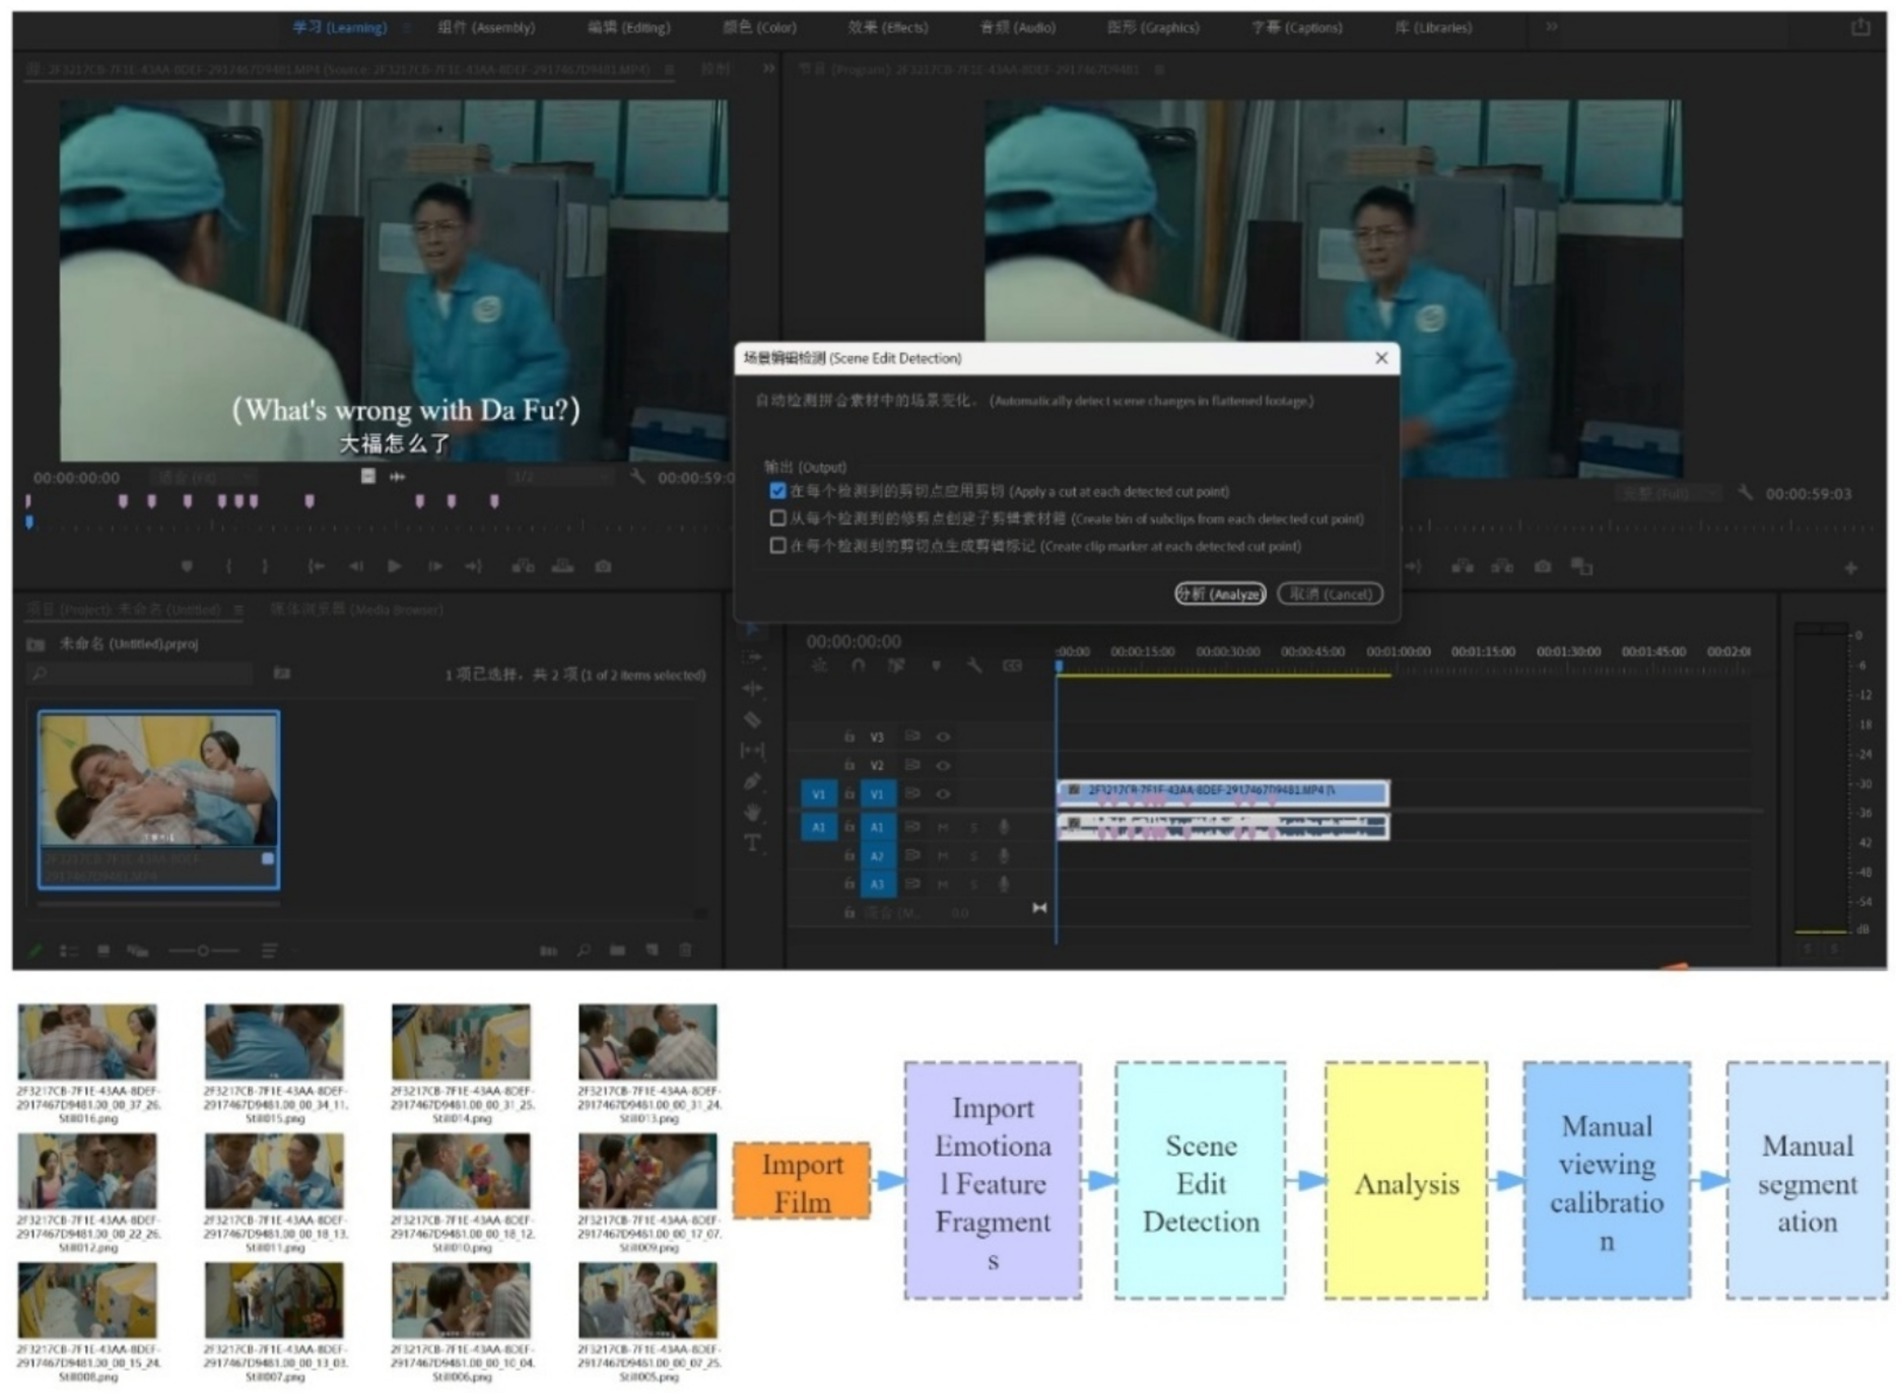
Task: Check 'Create bin of subclips' option
Action: [x=778, y=518]
